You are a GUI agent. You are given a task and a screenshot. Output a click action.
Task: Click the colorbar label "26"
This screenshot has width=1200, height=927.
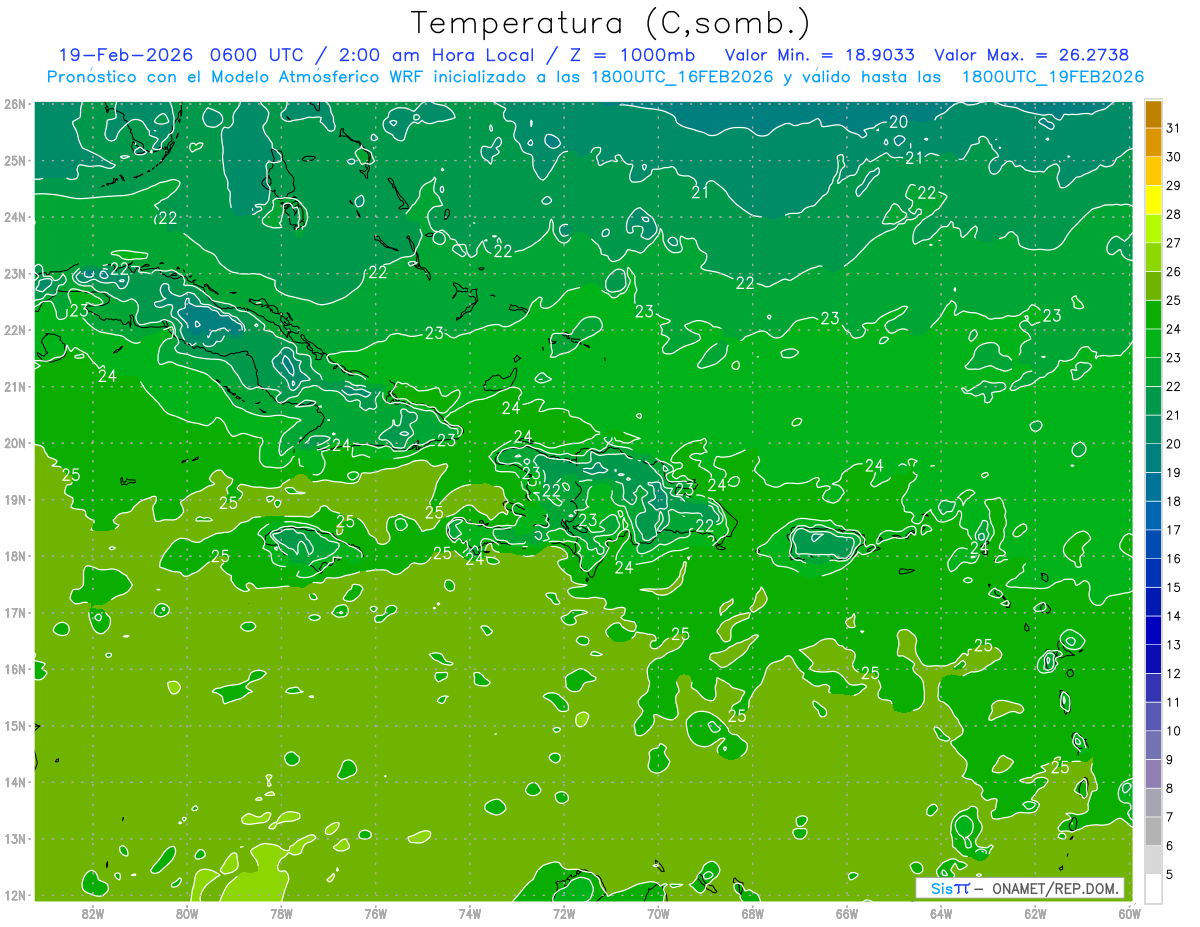(x=1173, y=272)
